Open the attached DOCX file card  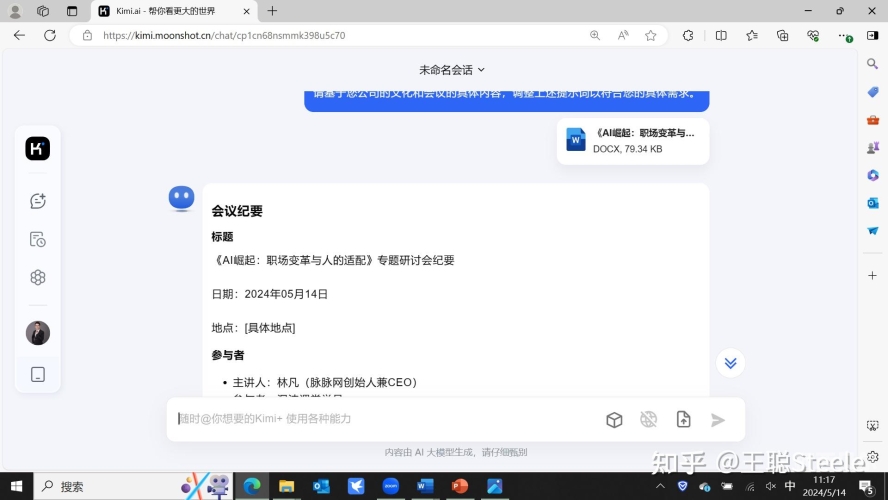click(x=633, y=141)
